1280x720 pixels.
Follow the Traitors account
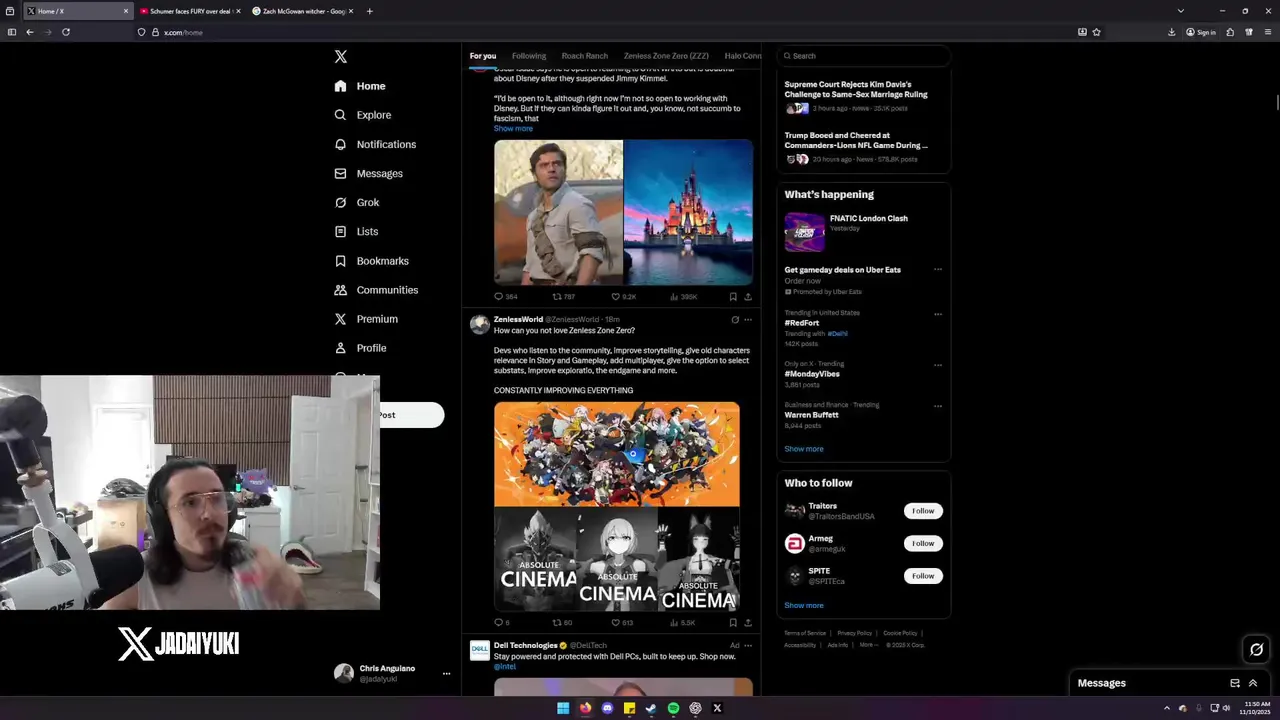coord(923,511)
